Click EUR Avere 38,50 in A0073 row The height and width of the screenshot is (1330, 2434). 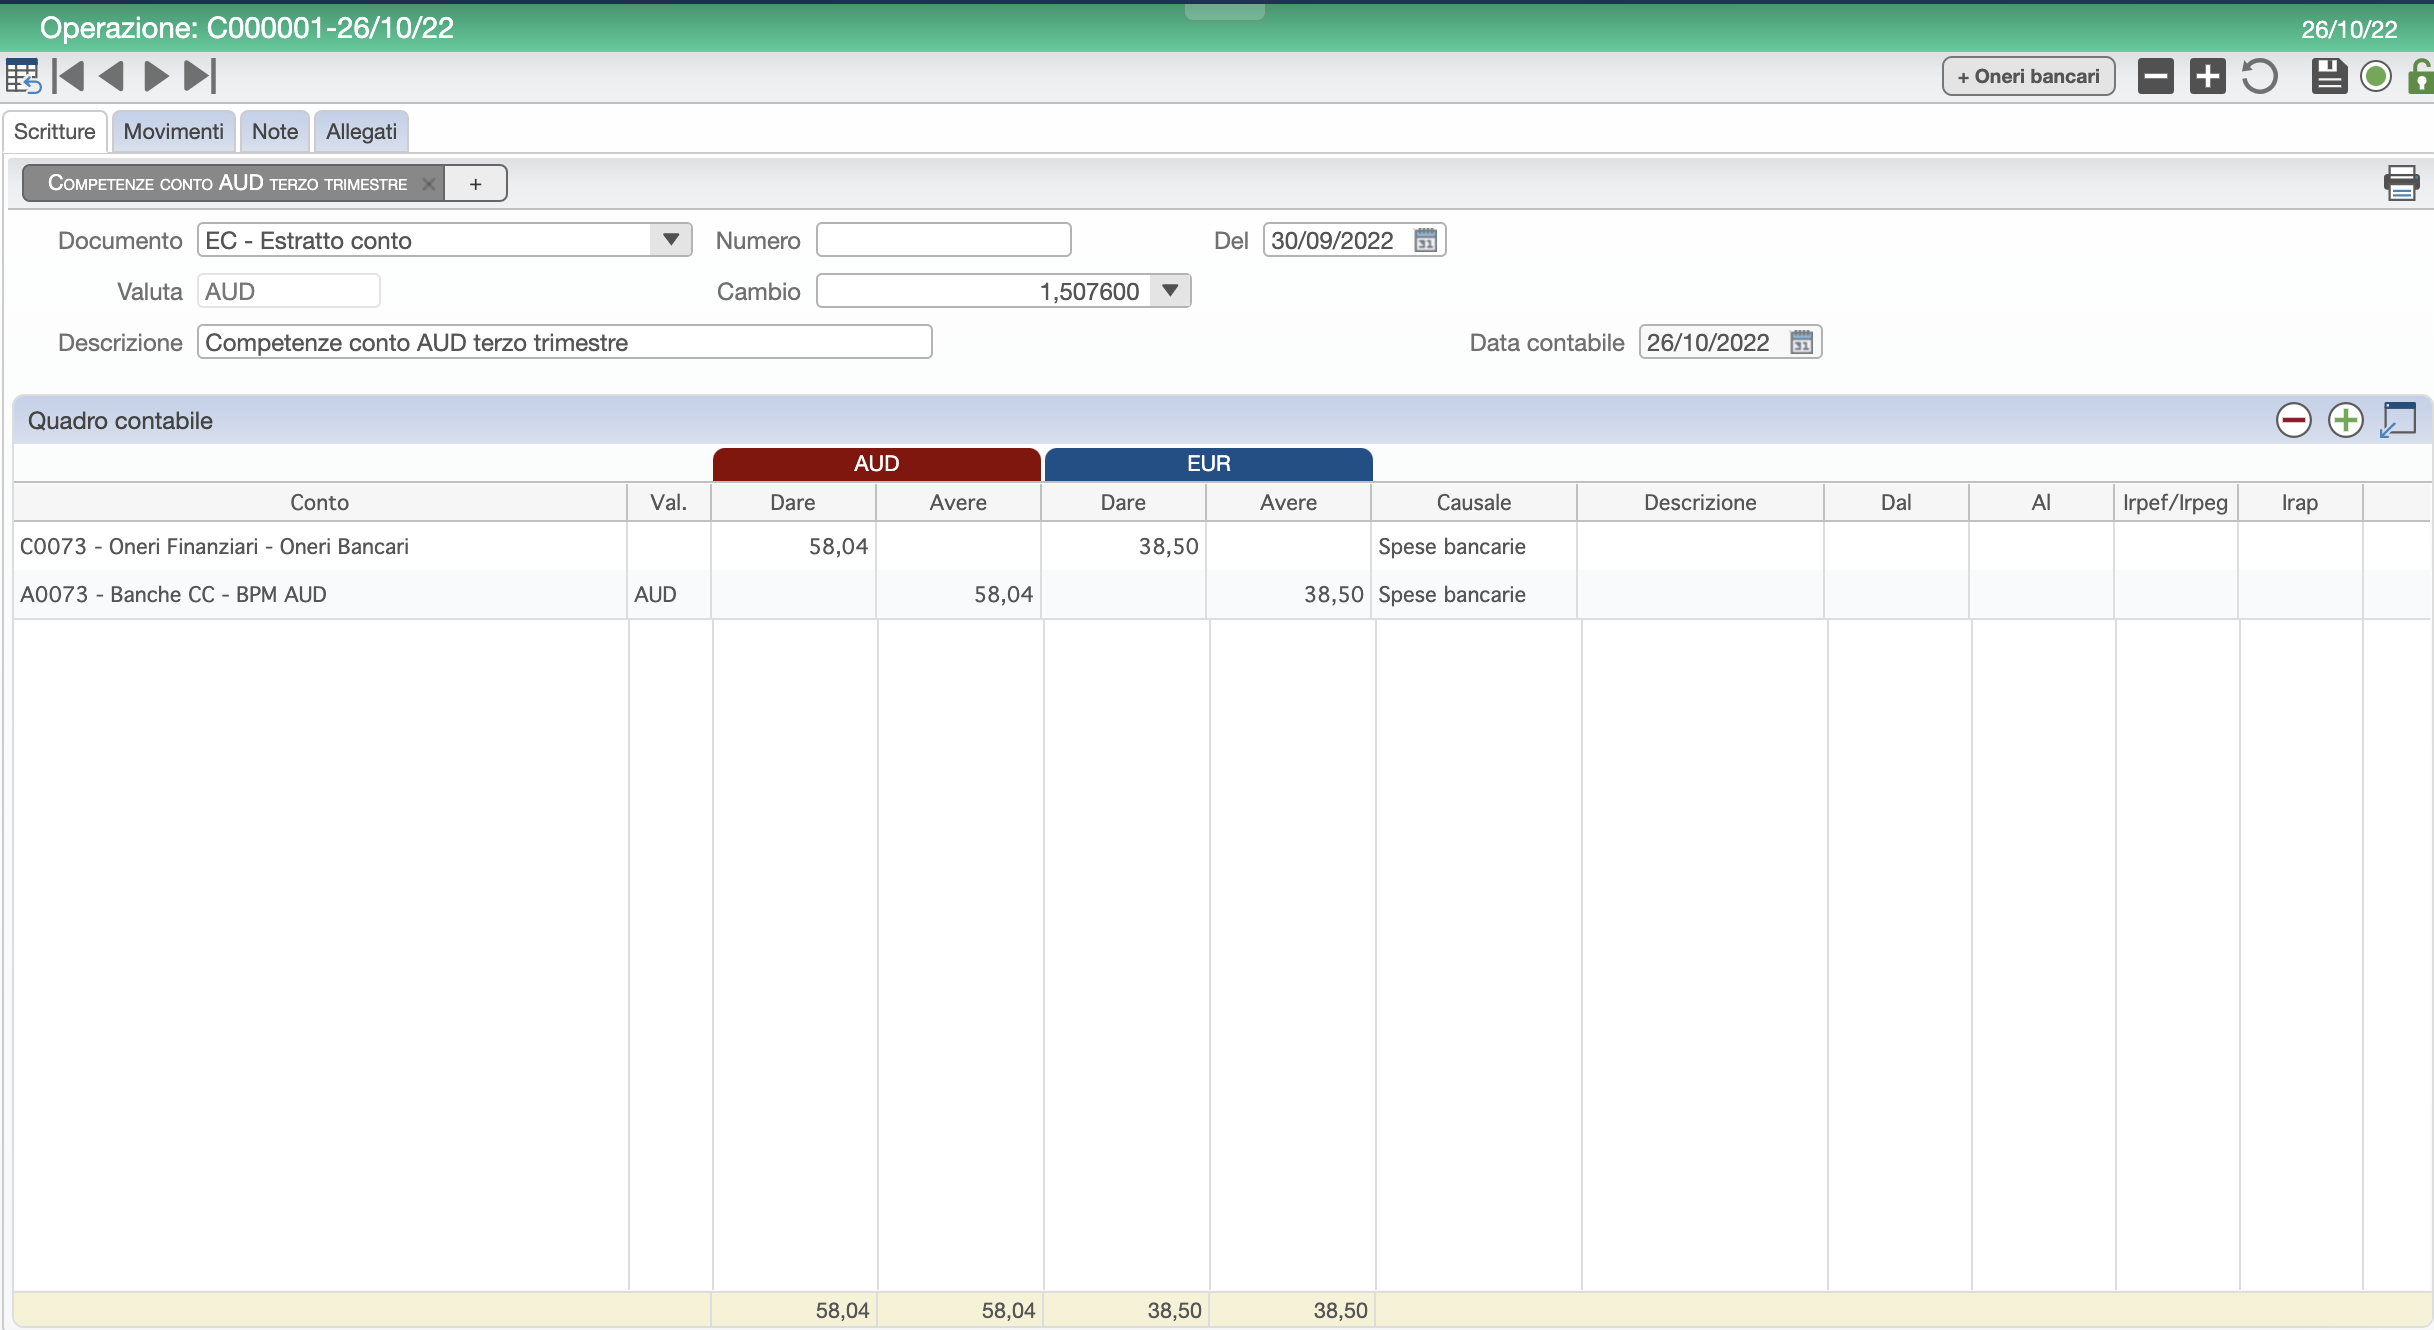pos(1333,594)
